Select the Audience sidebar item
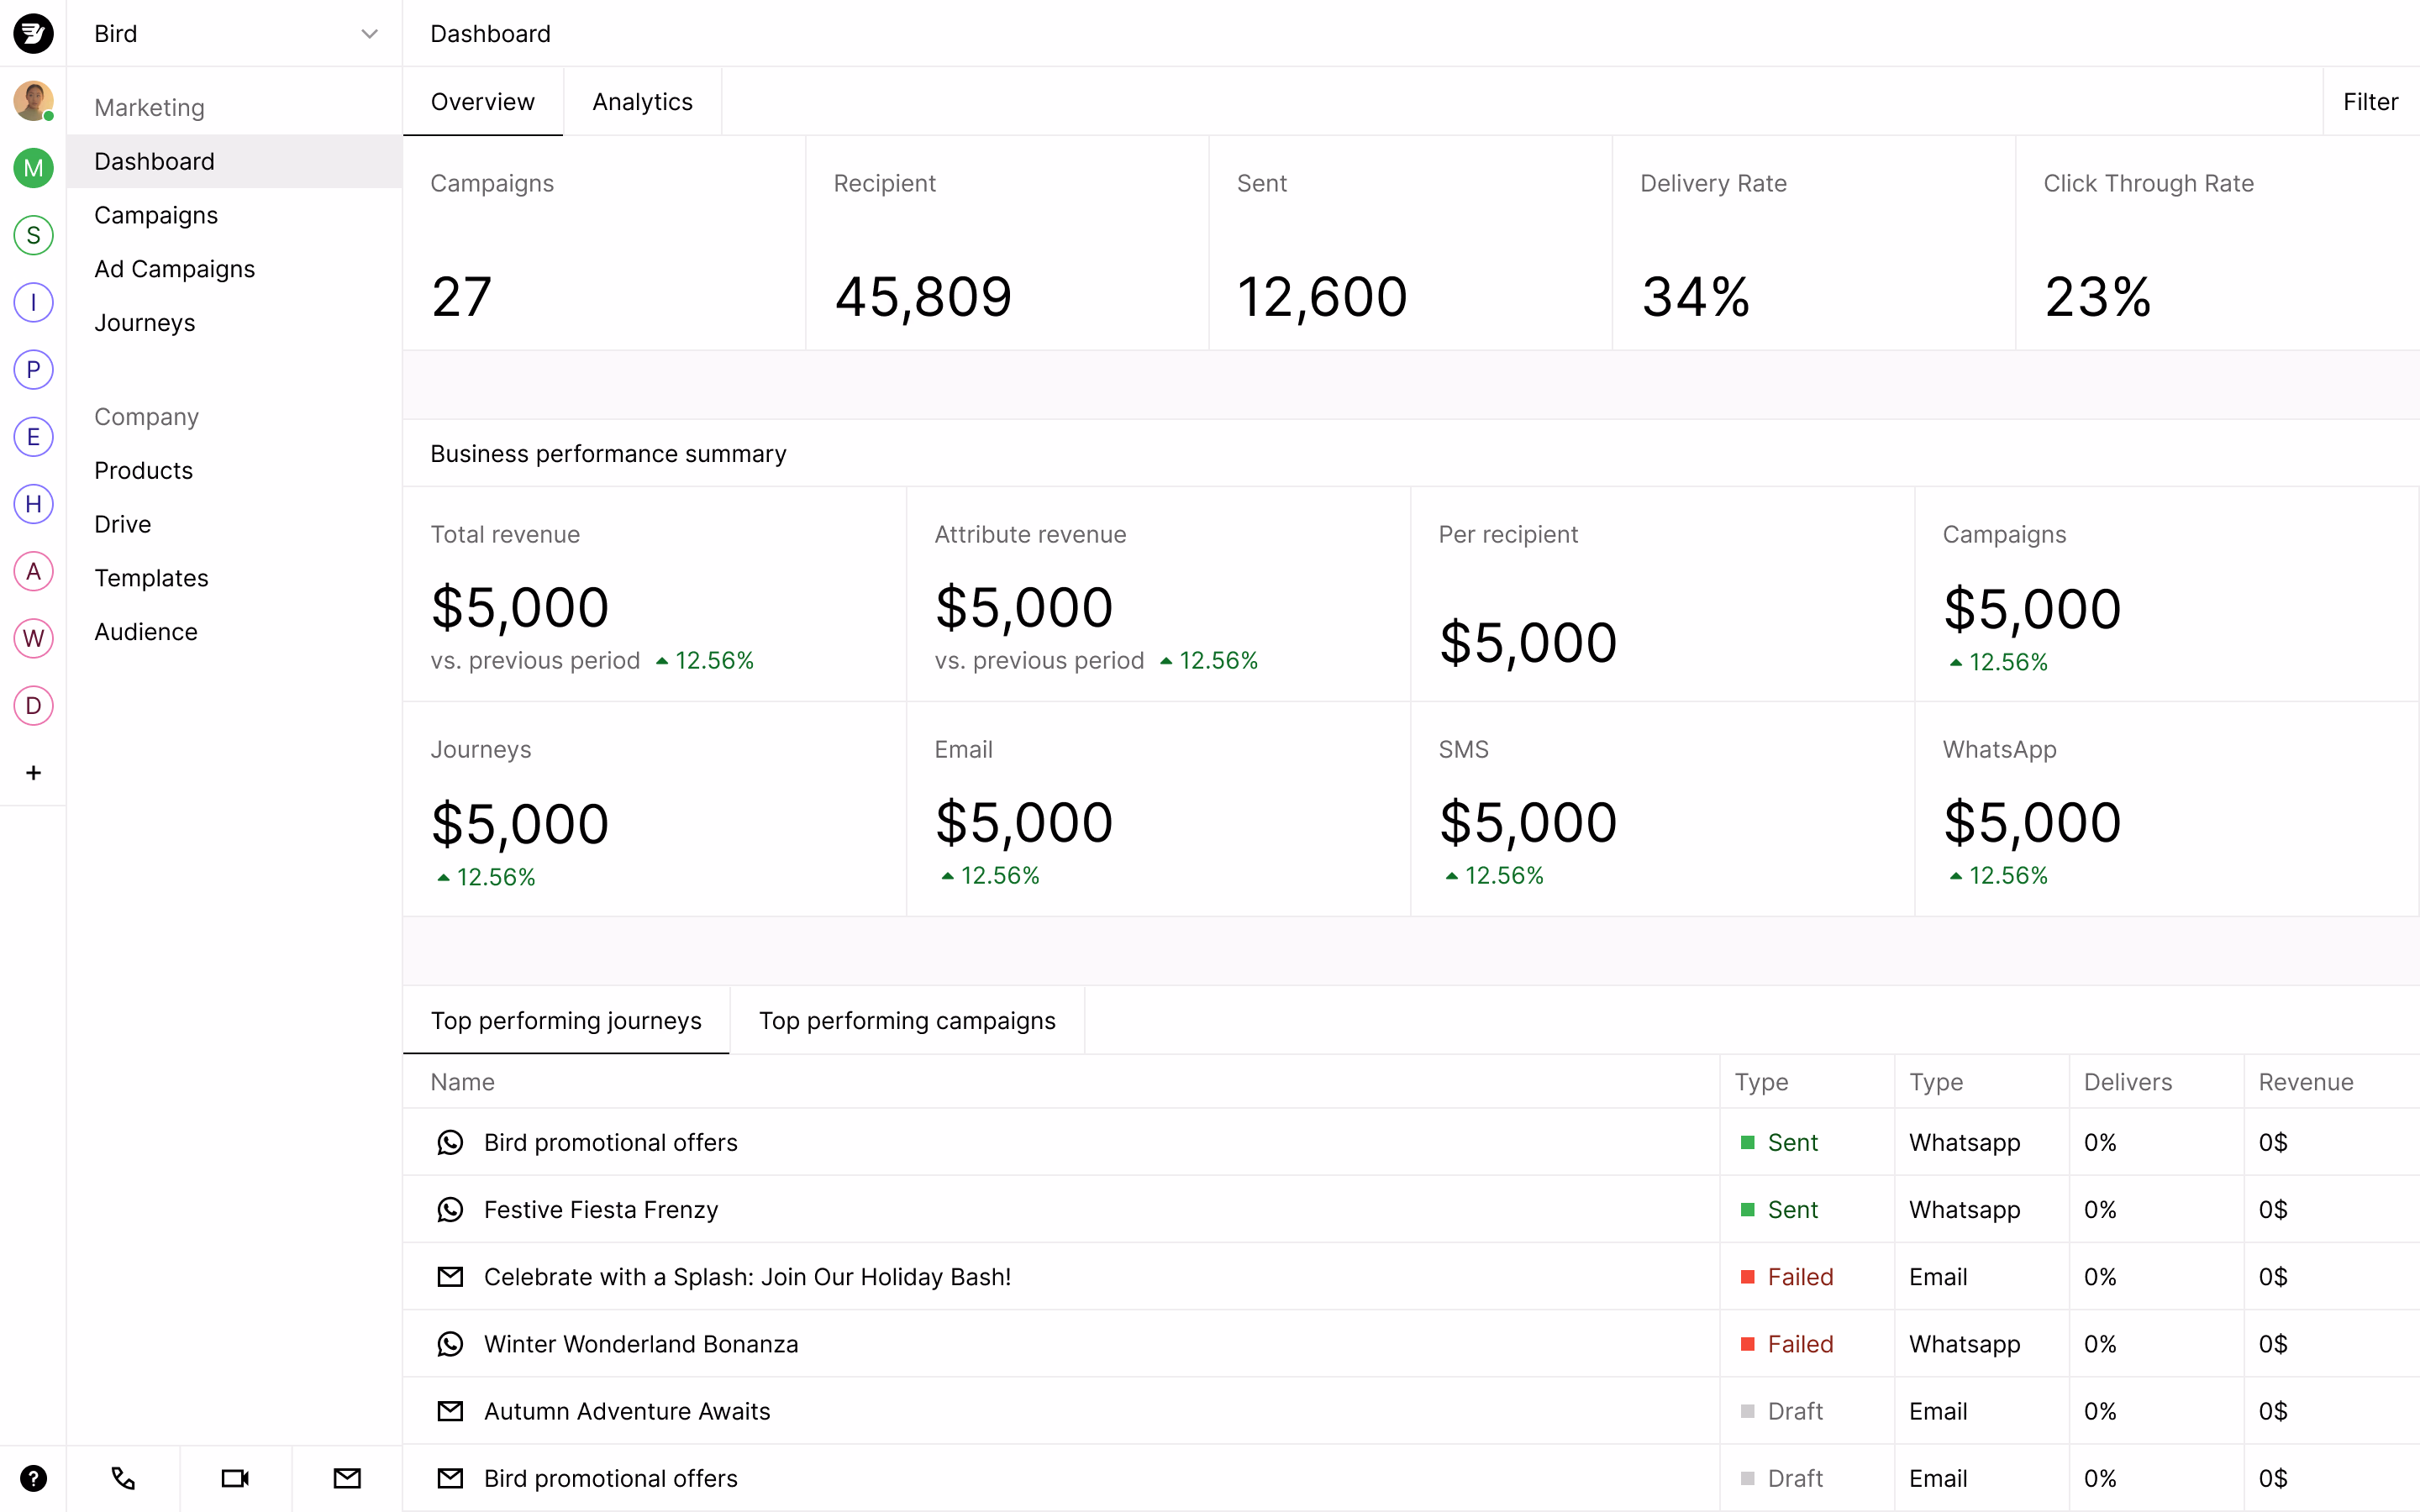Viewport: 2420px width, 1512px height. coord(146,632)
